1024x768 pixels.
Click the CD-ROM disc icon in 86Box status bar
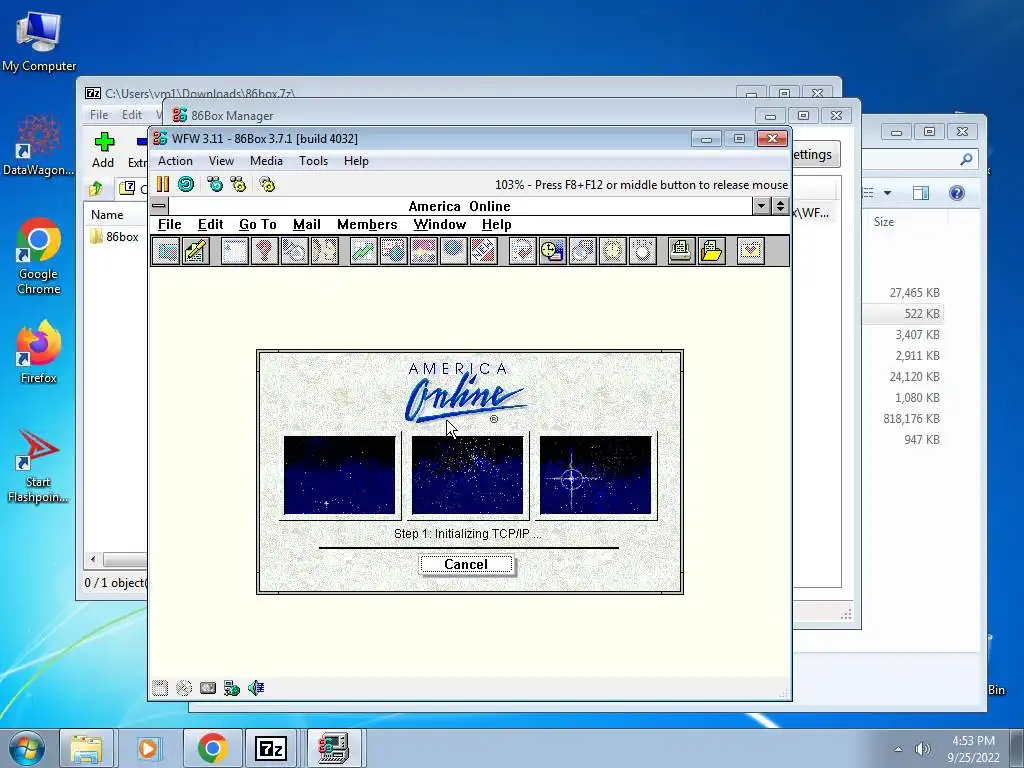184,688
